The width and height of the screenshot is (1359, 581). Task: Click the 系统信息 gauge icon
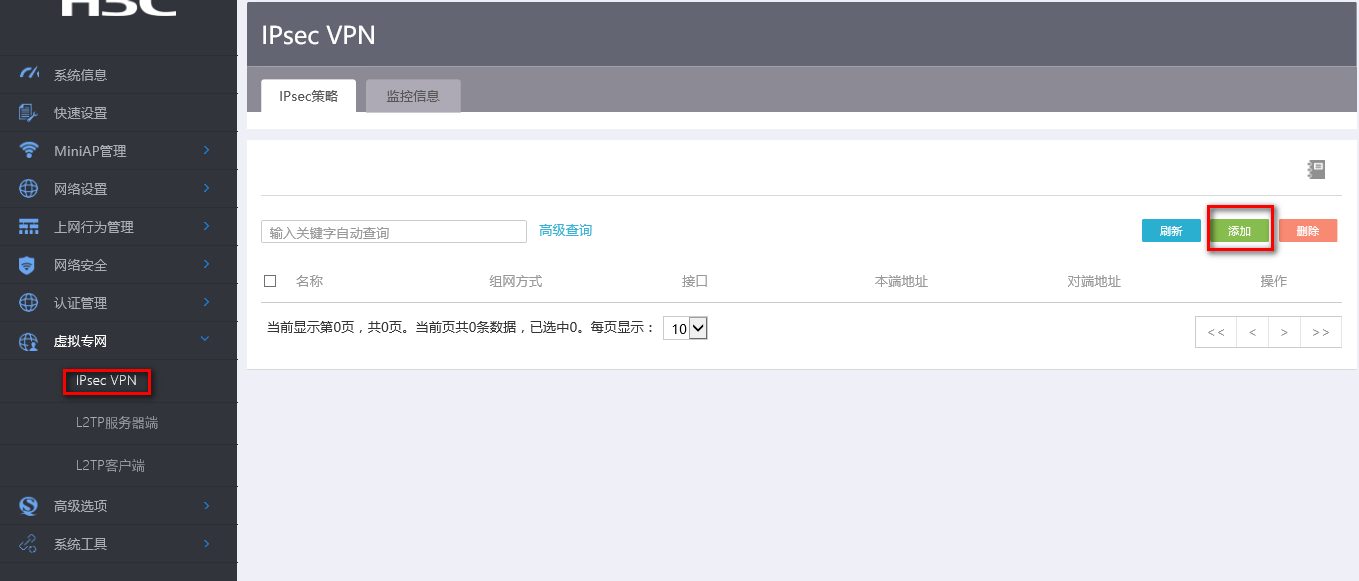point(29,74)
